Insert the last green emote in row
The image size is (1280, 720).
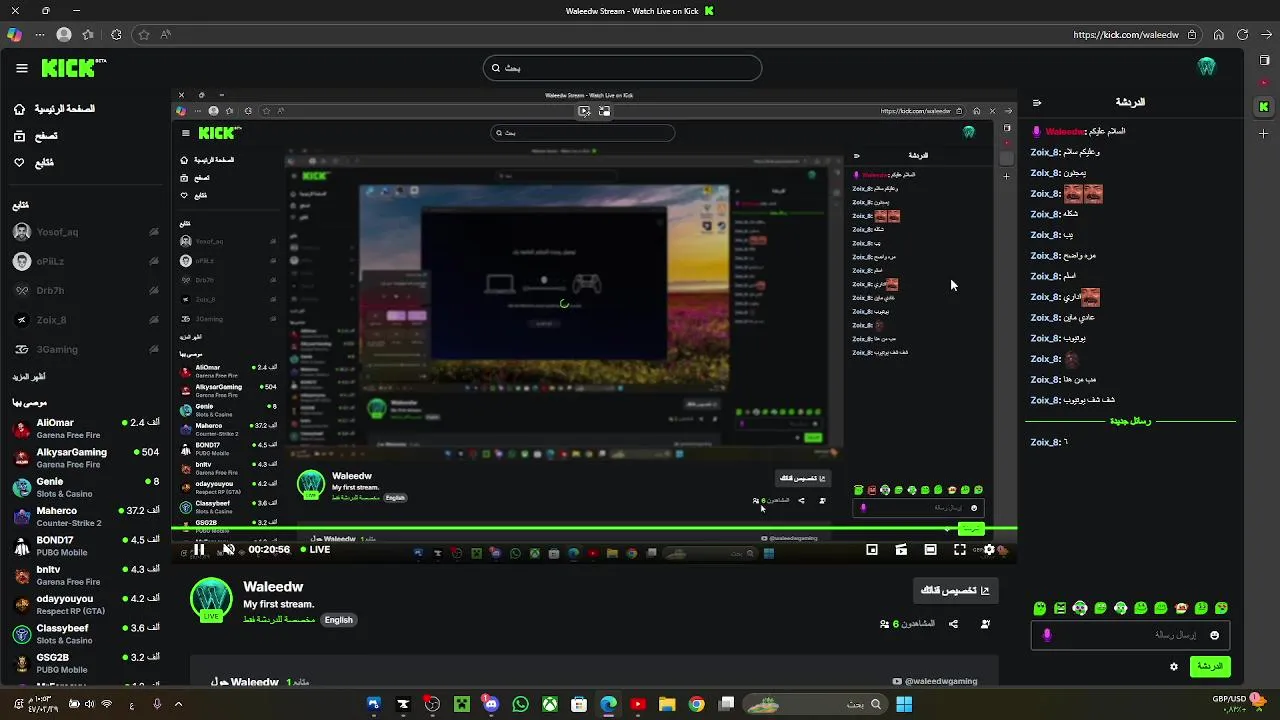click(x=1221, y=608)
